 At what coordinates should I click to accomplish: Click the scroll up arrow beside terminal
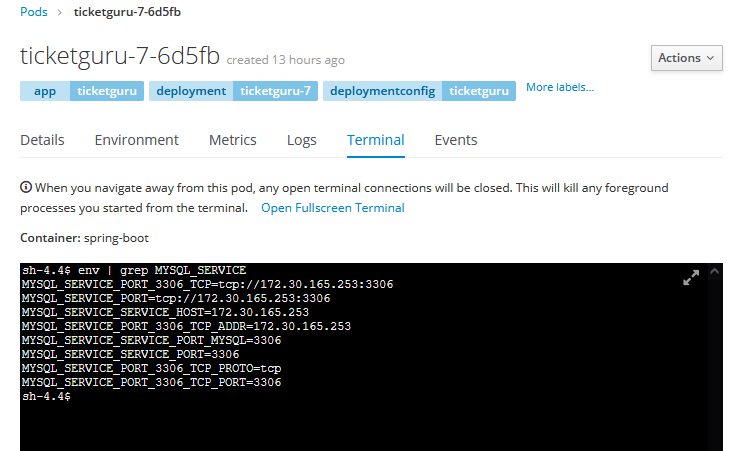coord(714,271)
